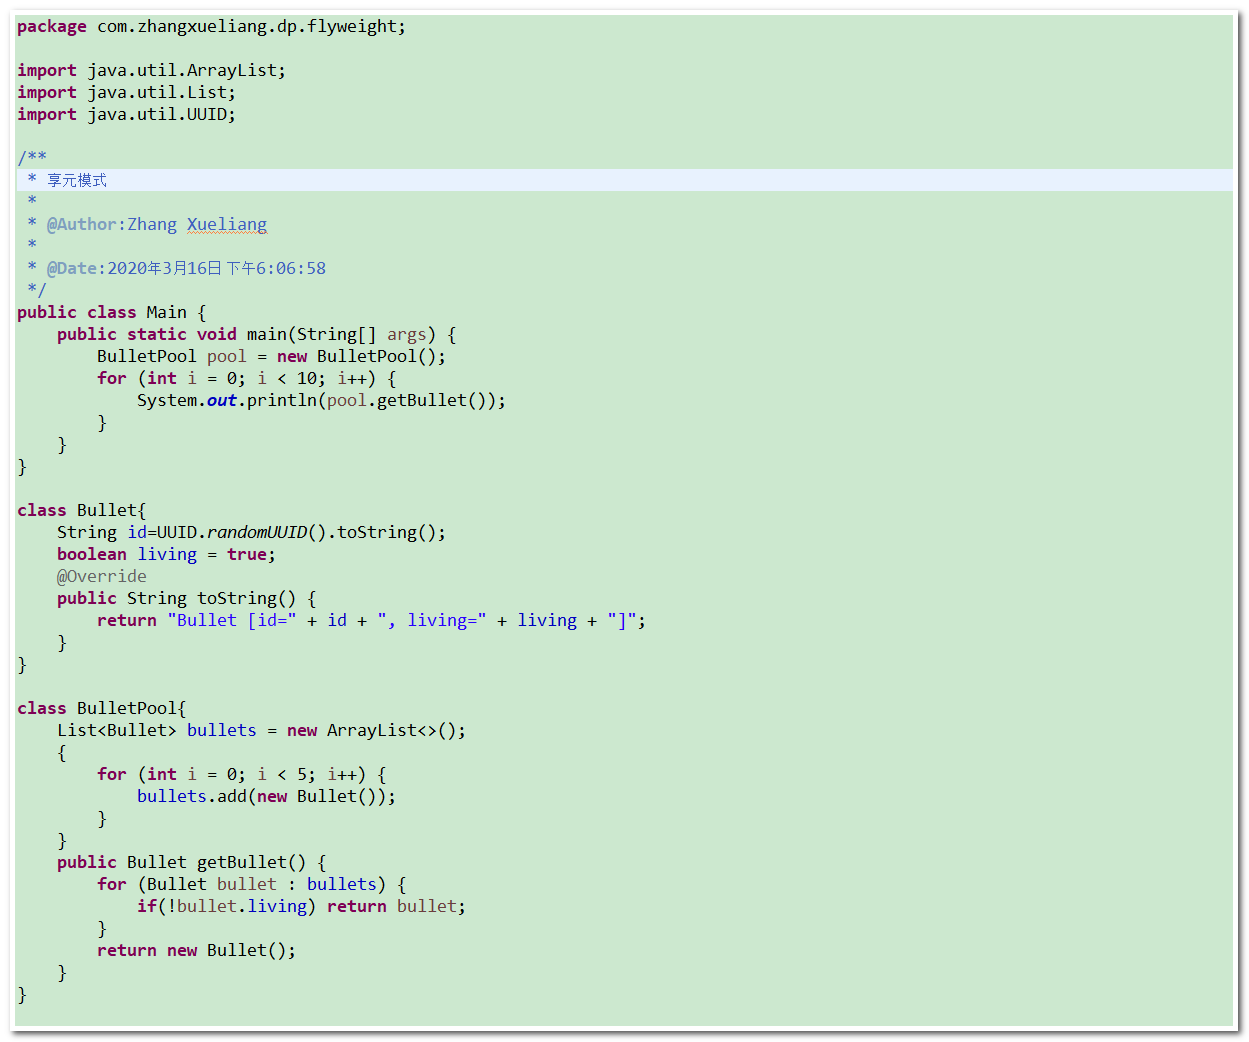Click the 'UUID.randomUUID().toString()' line
Image resolution: width=1249 pixels, height=1042 pixels.
point(251,533)
